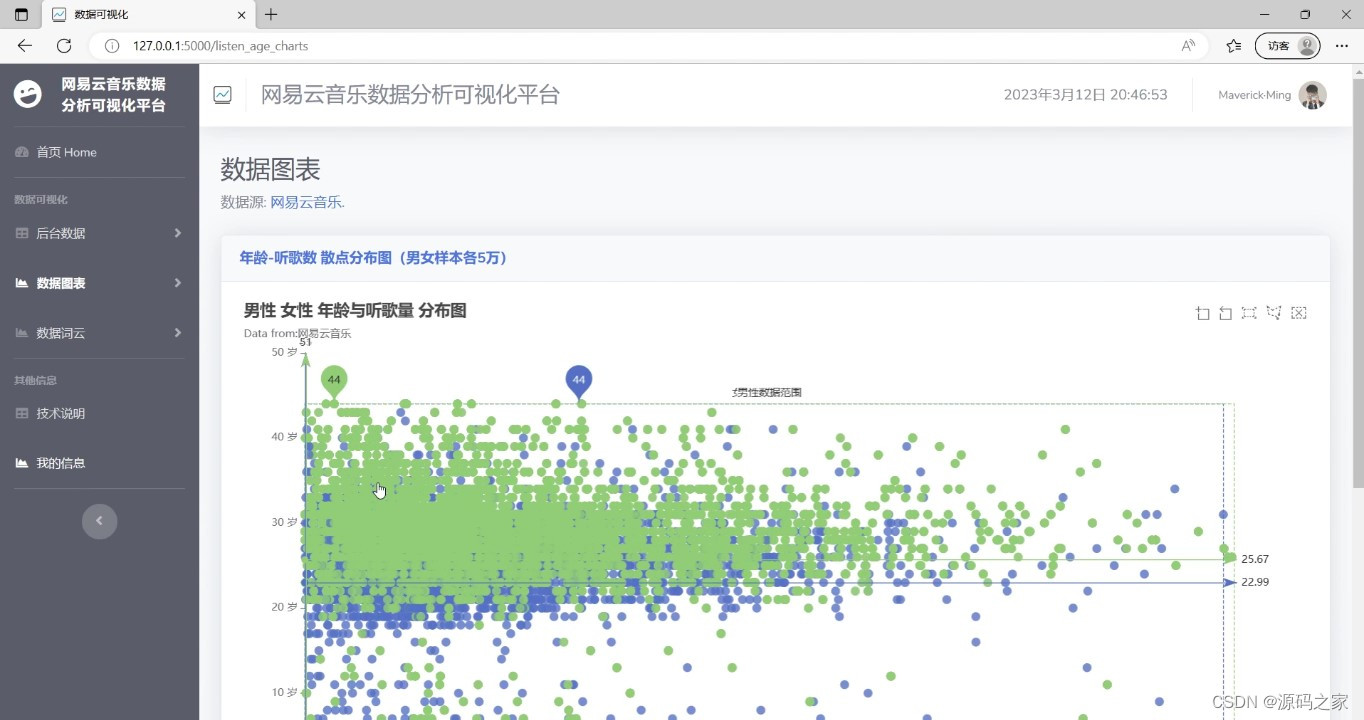Click the chart icon beside platform title
Screen dimensions: 1364x720
(x=222, y=95)
